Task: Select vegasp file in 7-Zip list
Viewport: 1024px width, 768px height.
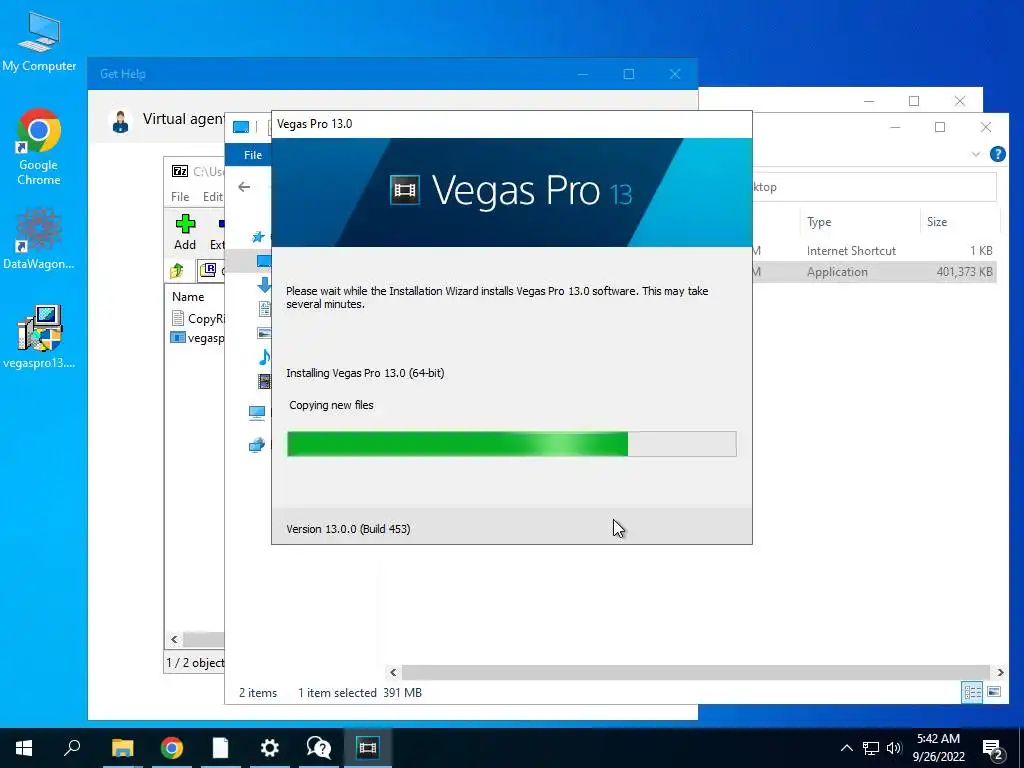Action: [197, 338]
